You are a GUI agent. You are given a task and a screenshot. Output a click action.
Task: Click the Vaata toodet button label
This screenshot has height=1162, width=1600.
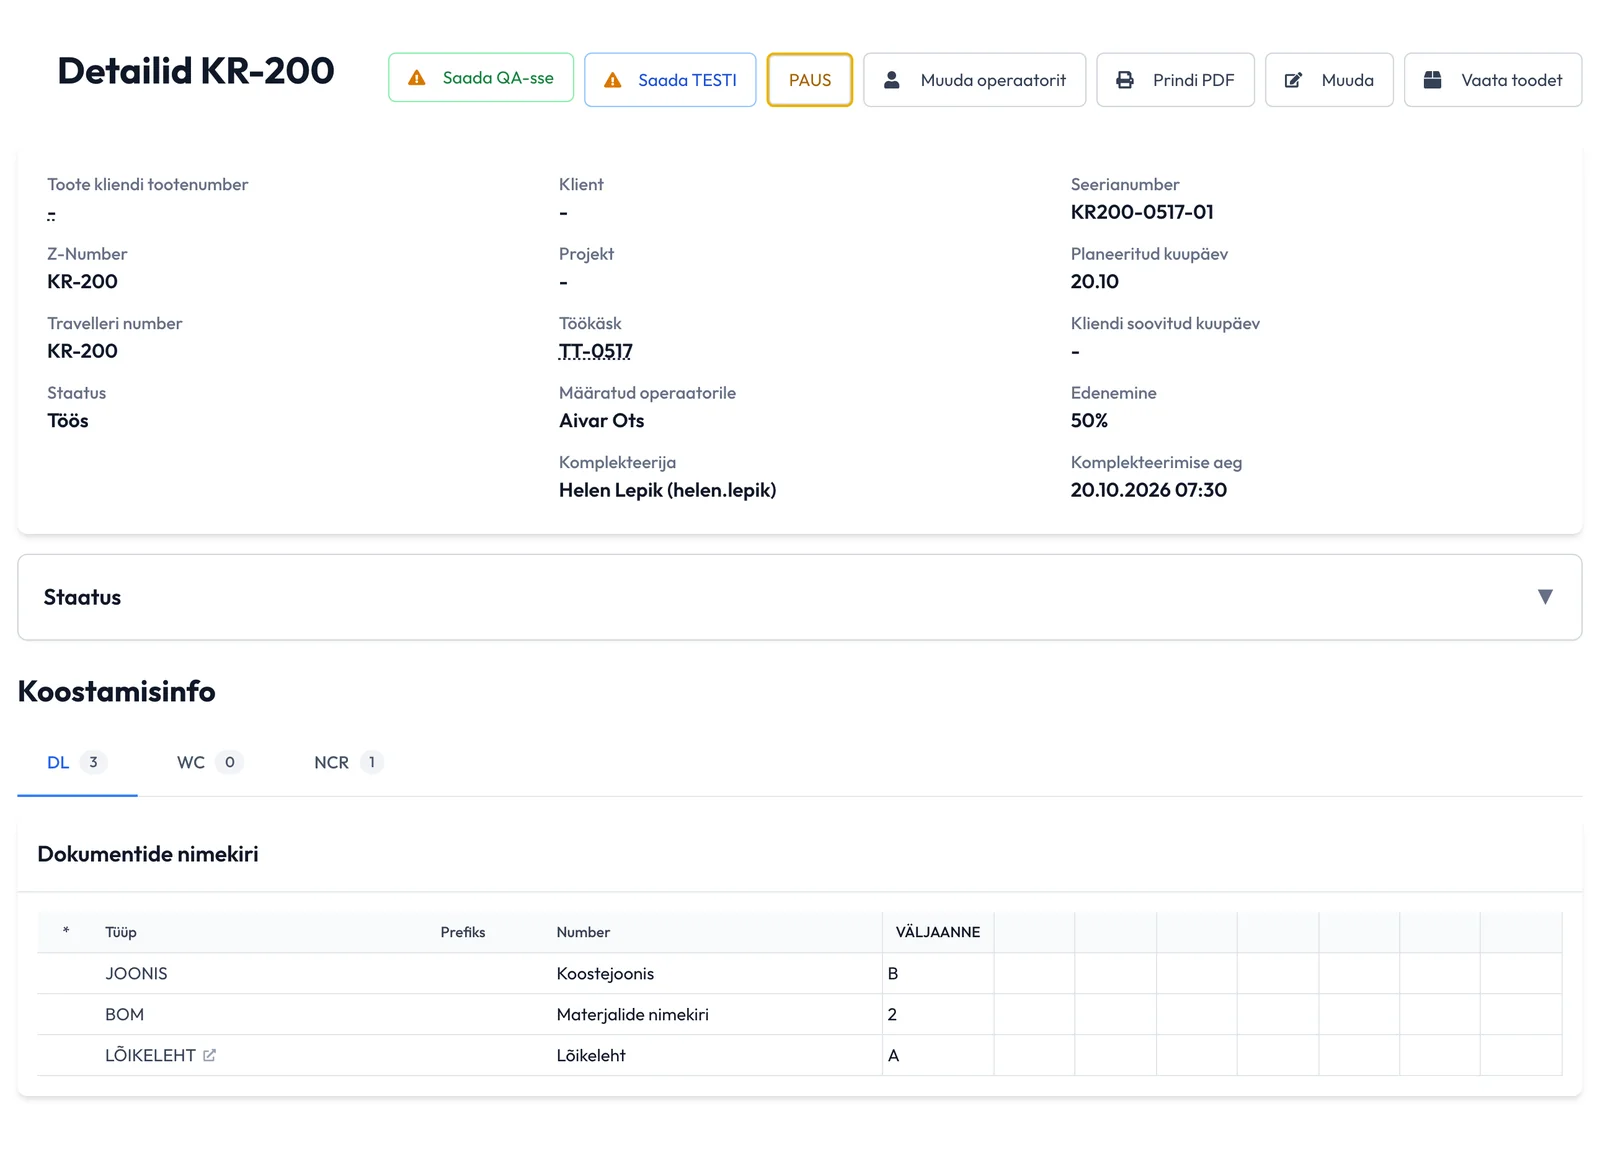[1511, 80]
